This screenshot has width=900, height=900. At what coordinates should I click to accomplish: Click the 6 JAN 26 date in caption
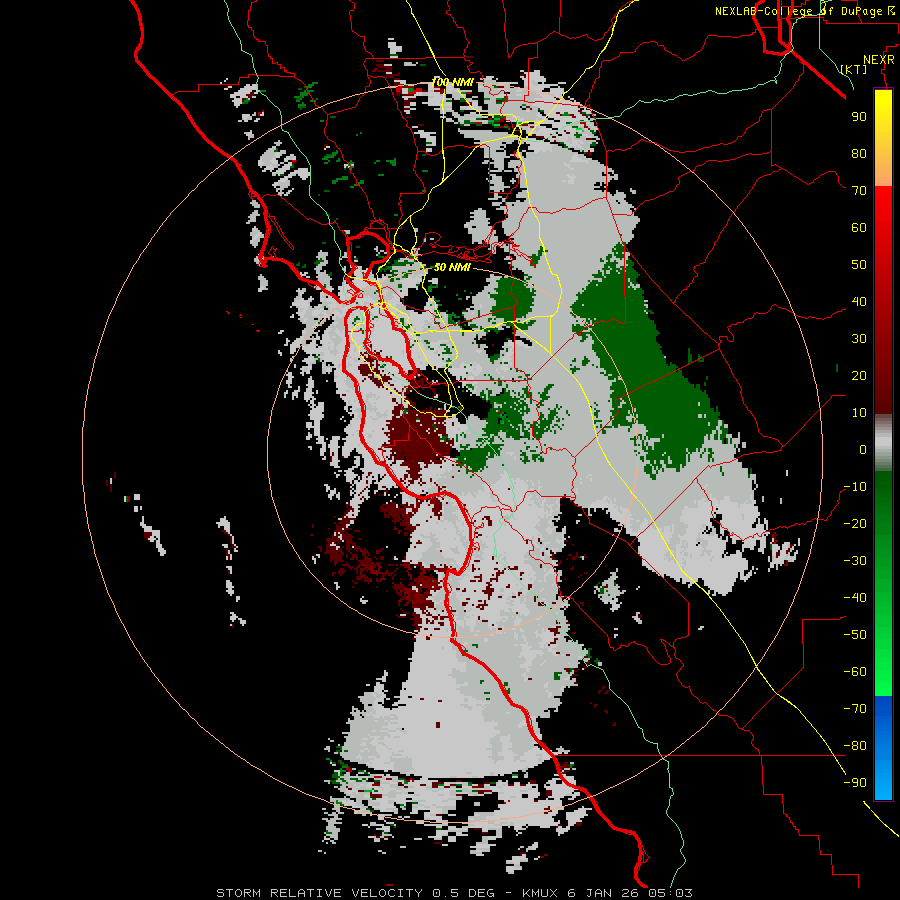pyautogui.click(x=604, y=893)
